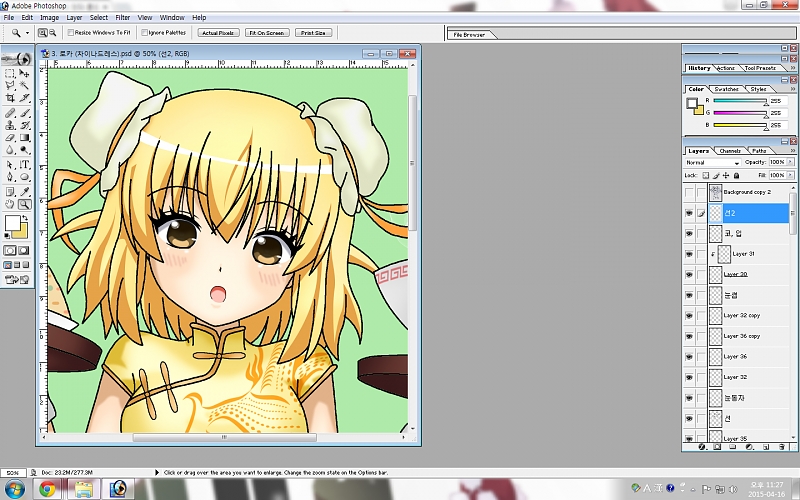The width and height of the screenshot is (800, 500).
Task: Expand the Opacity slider arrow
Action: pos(791,162)
